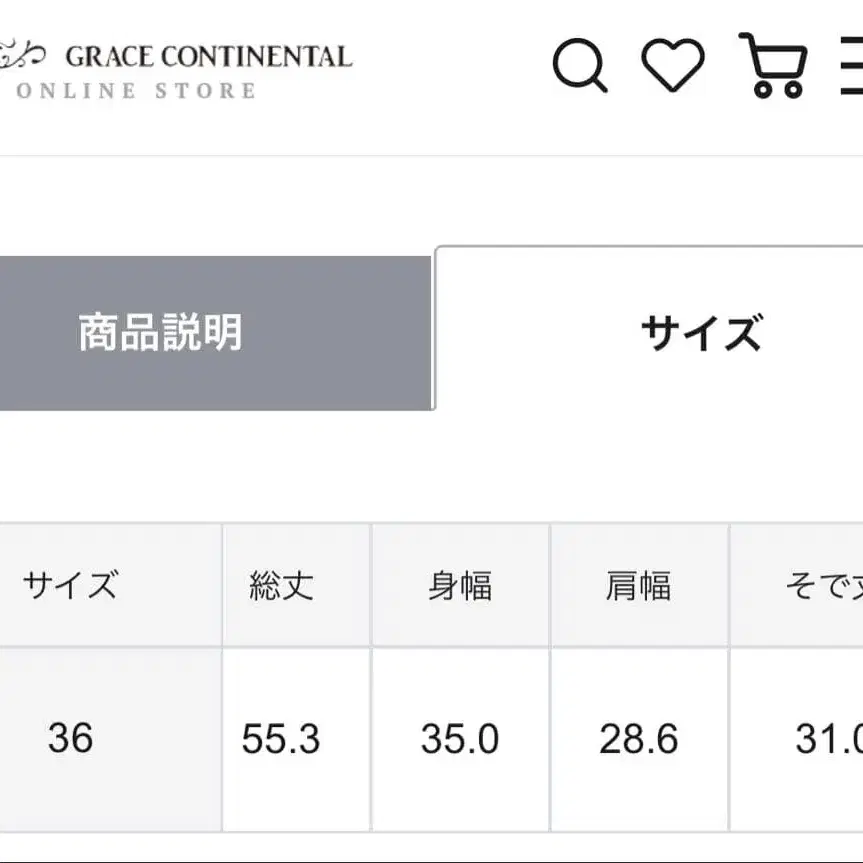Select the size 36 cell

click(71, 739)
